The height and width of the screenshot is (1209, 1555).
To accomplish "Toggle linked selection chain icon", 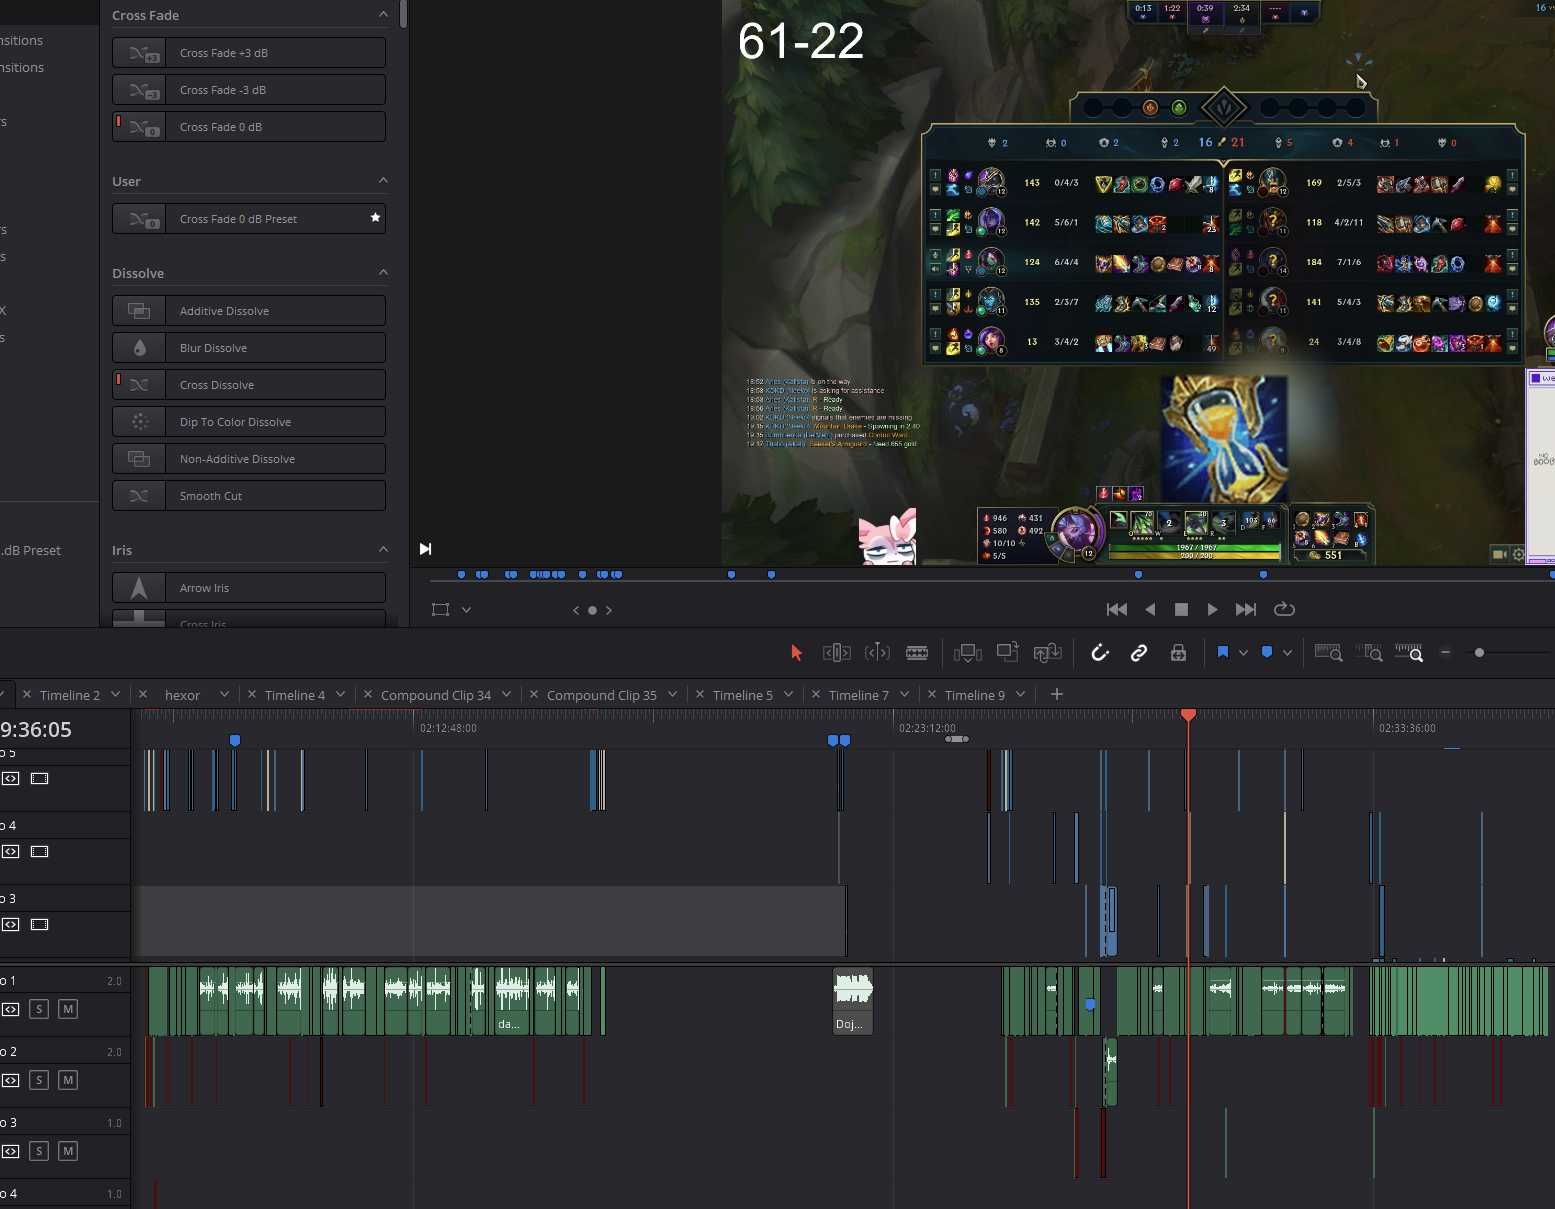I will coord(1139,653).
